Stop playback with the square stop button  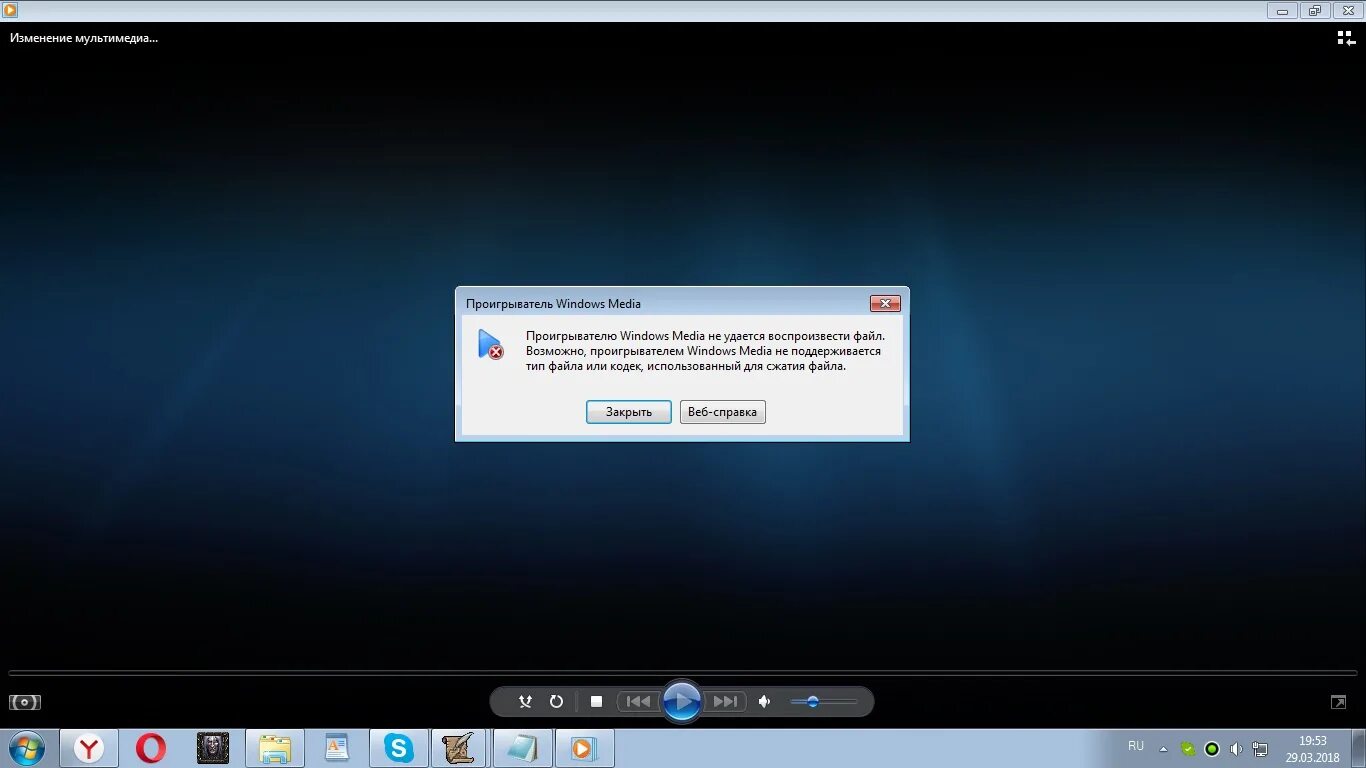pos(596,702)
